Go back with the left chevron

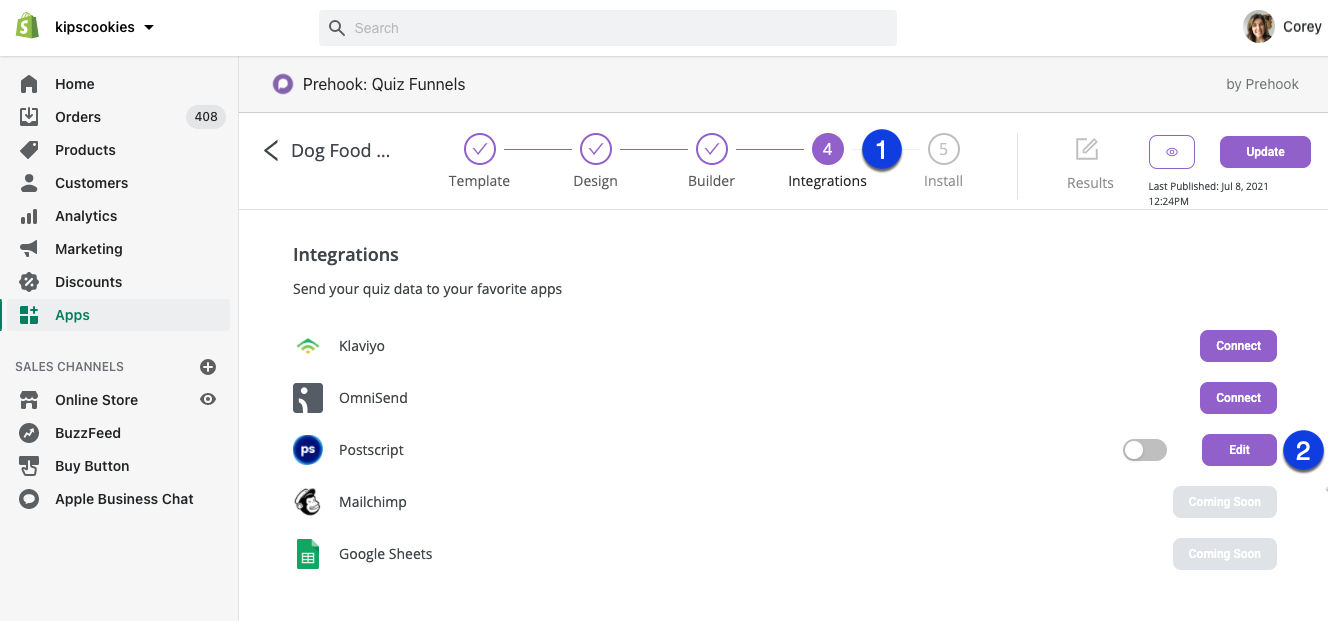270,151
